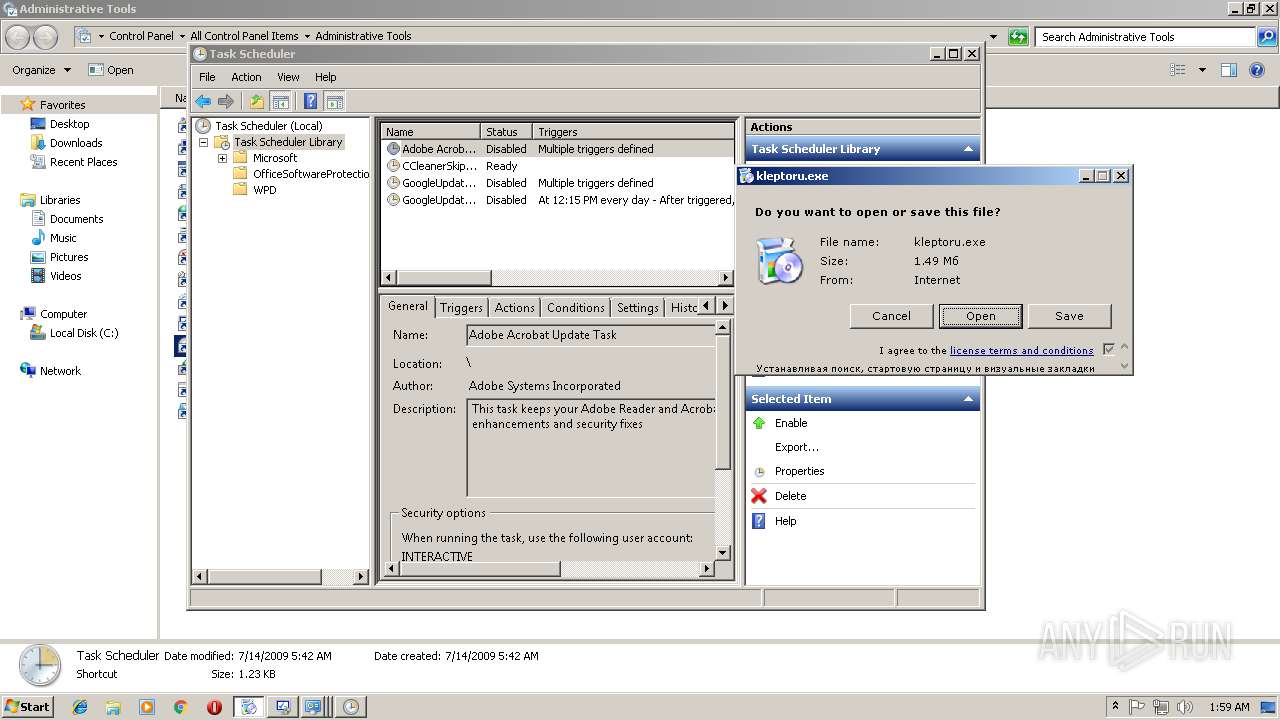Click the Action Center flag in system tray
This screenshot has height=720, width=1280.
pos(1137,707)
